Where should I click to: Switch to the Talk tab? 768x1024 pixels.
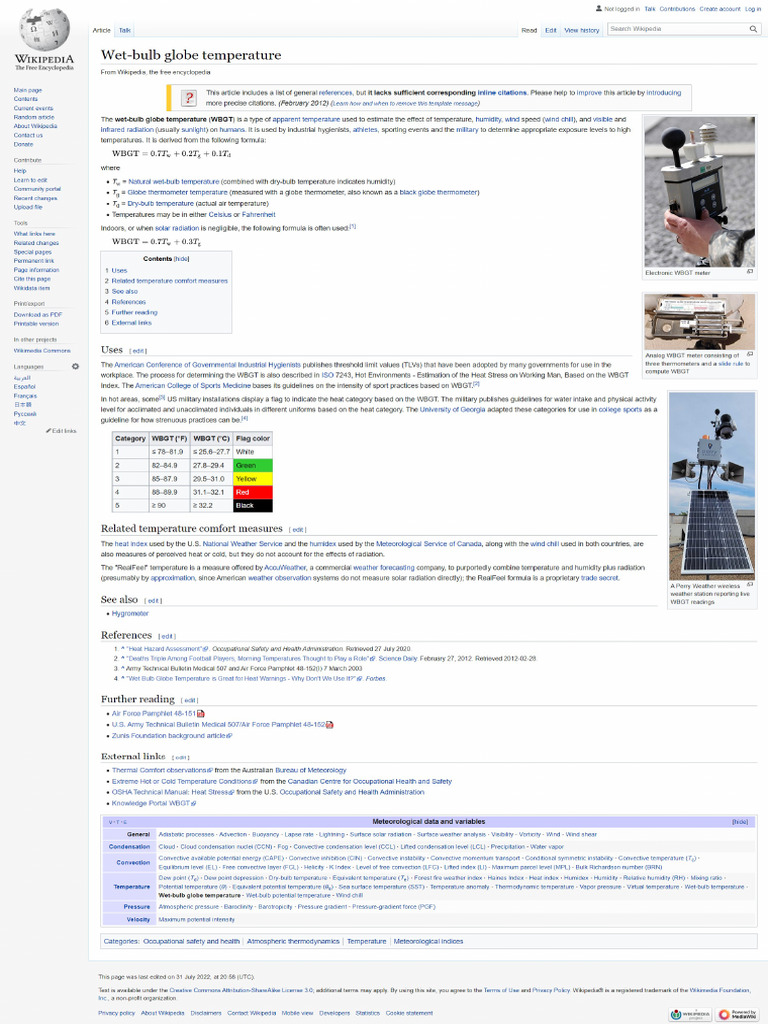click(x=125, y=30)
